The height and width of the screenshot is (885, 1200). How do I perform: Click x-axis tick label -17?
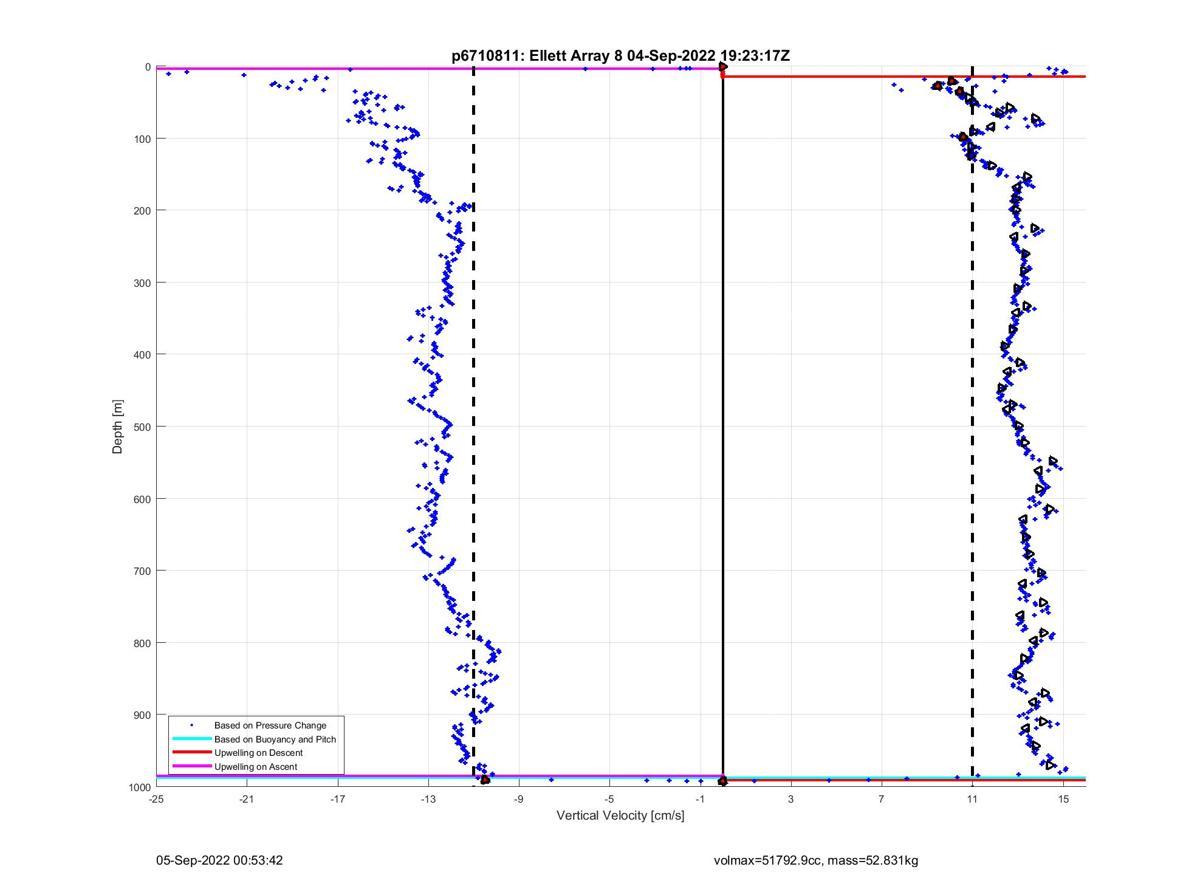tap(337, 799)
